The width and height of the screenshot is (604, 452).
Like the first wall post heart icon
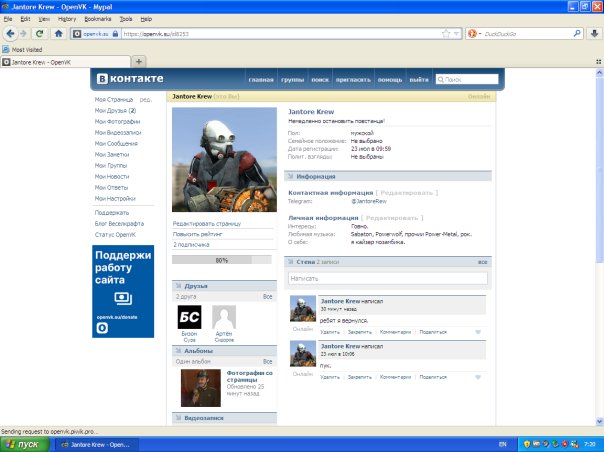click(478, 330)
